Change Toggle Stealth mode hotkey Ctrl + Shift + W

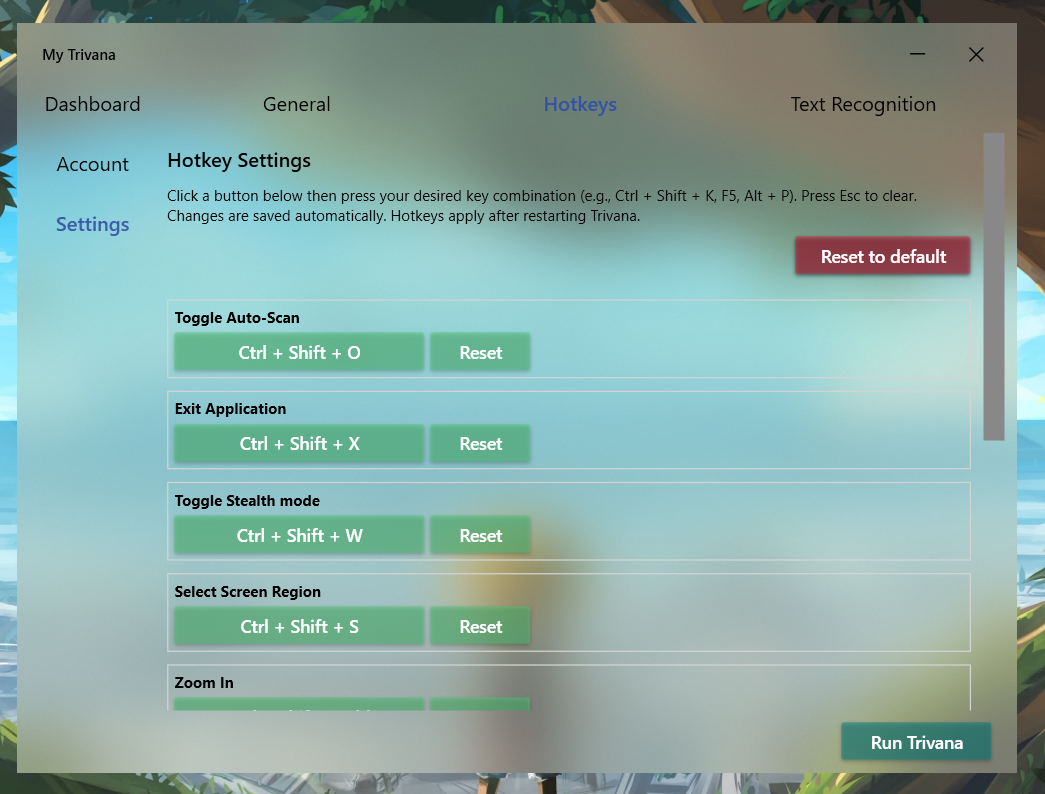click(299, 535)
